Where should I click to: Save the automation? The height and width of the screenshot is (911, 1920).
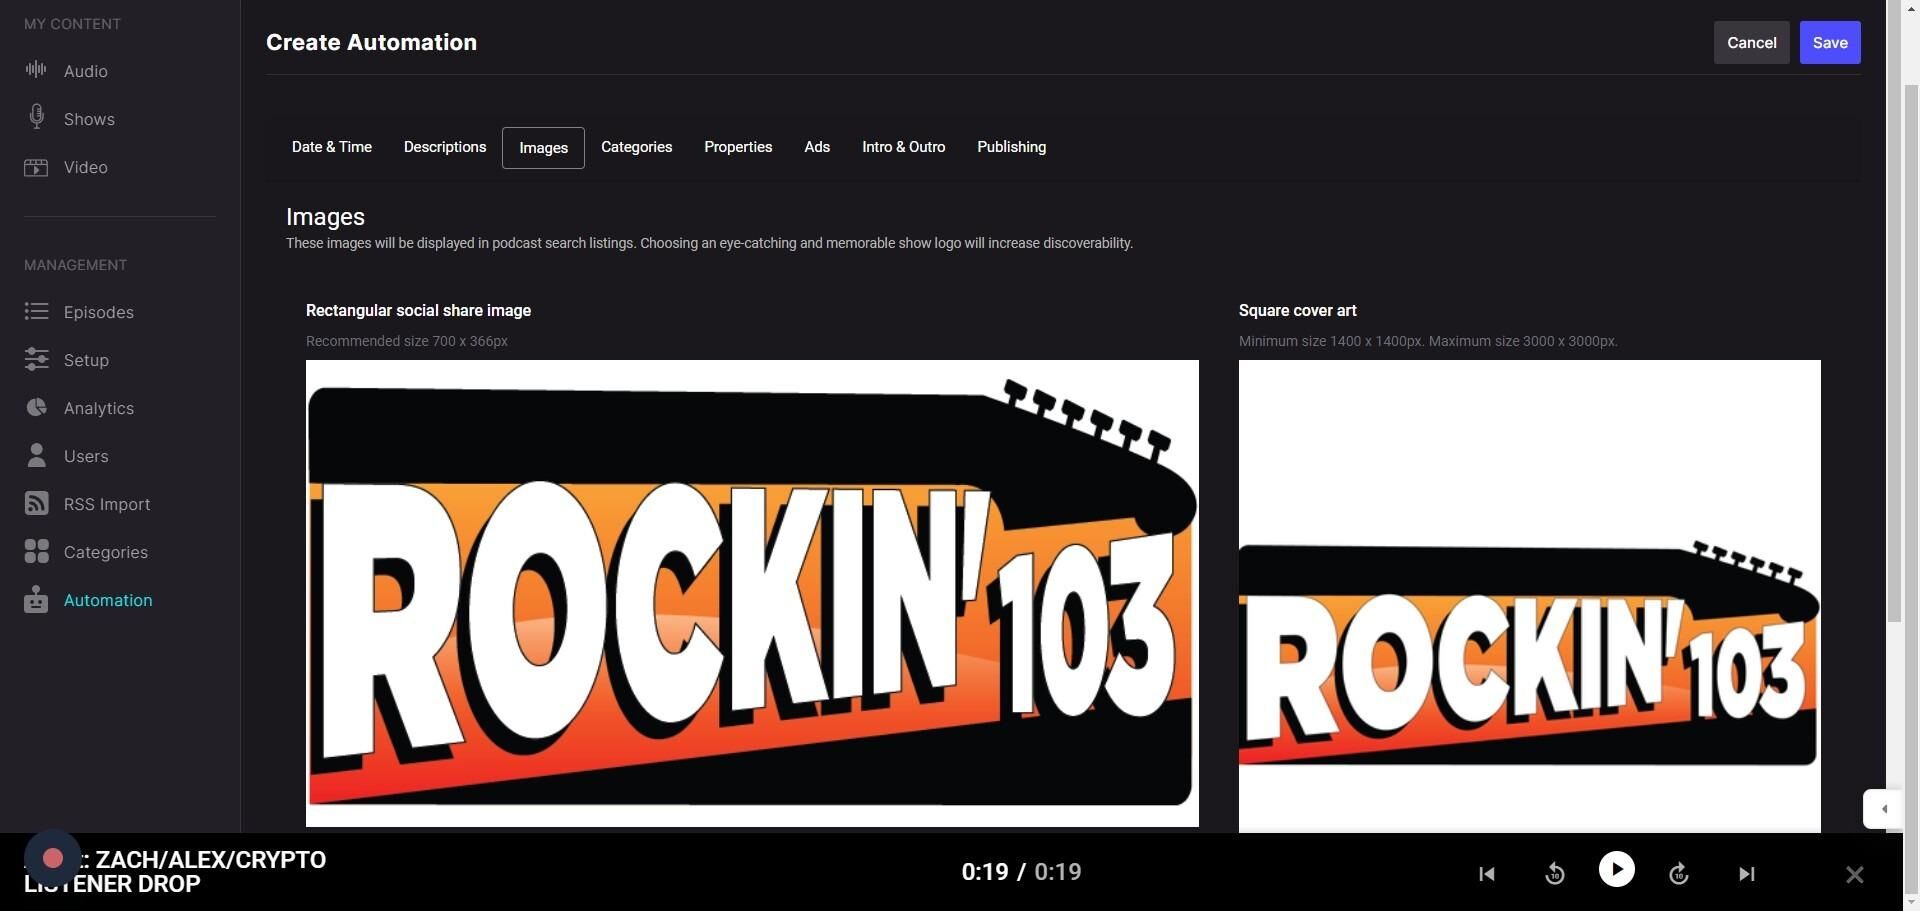(1830, 43)
